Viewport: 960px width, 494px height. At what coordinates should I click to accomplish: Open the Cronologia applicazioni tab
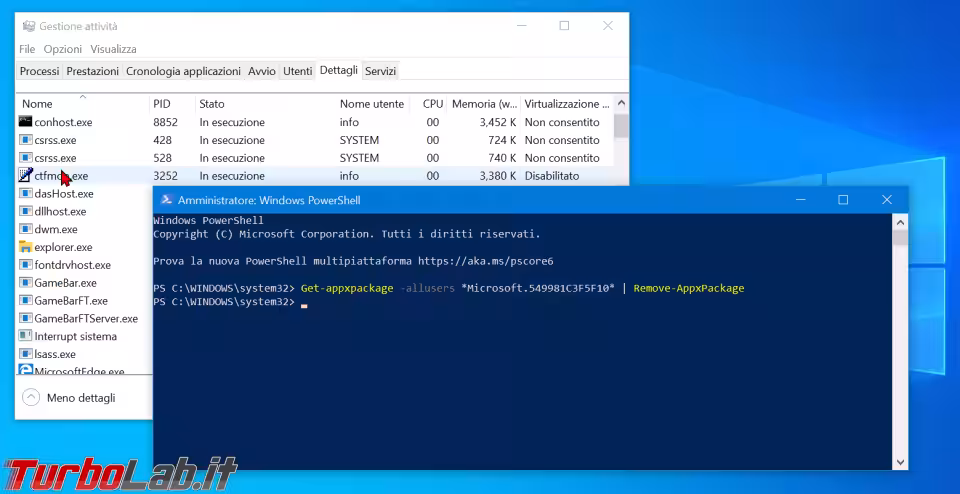pyautogui.click(x=183, y=71)
